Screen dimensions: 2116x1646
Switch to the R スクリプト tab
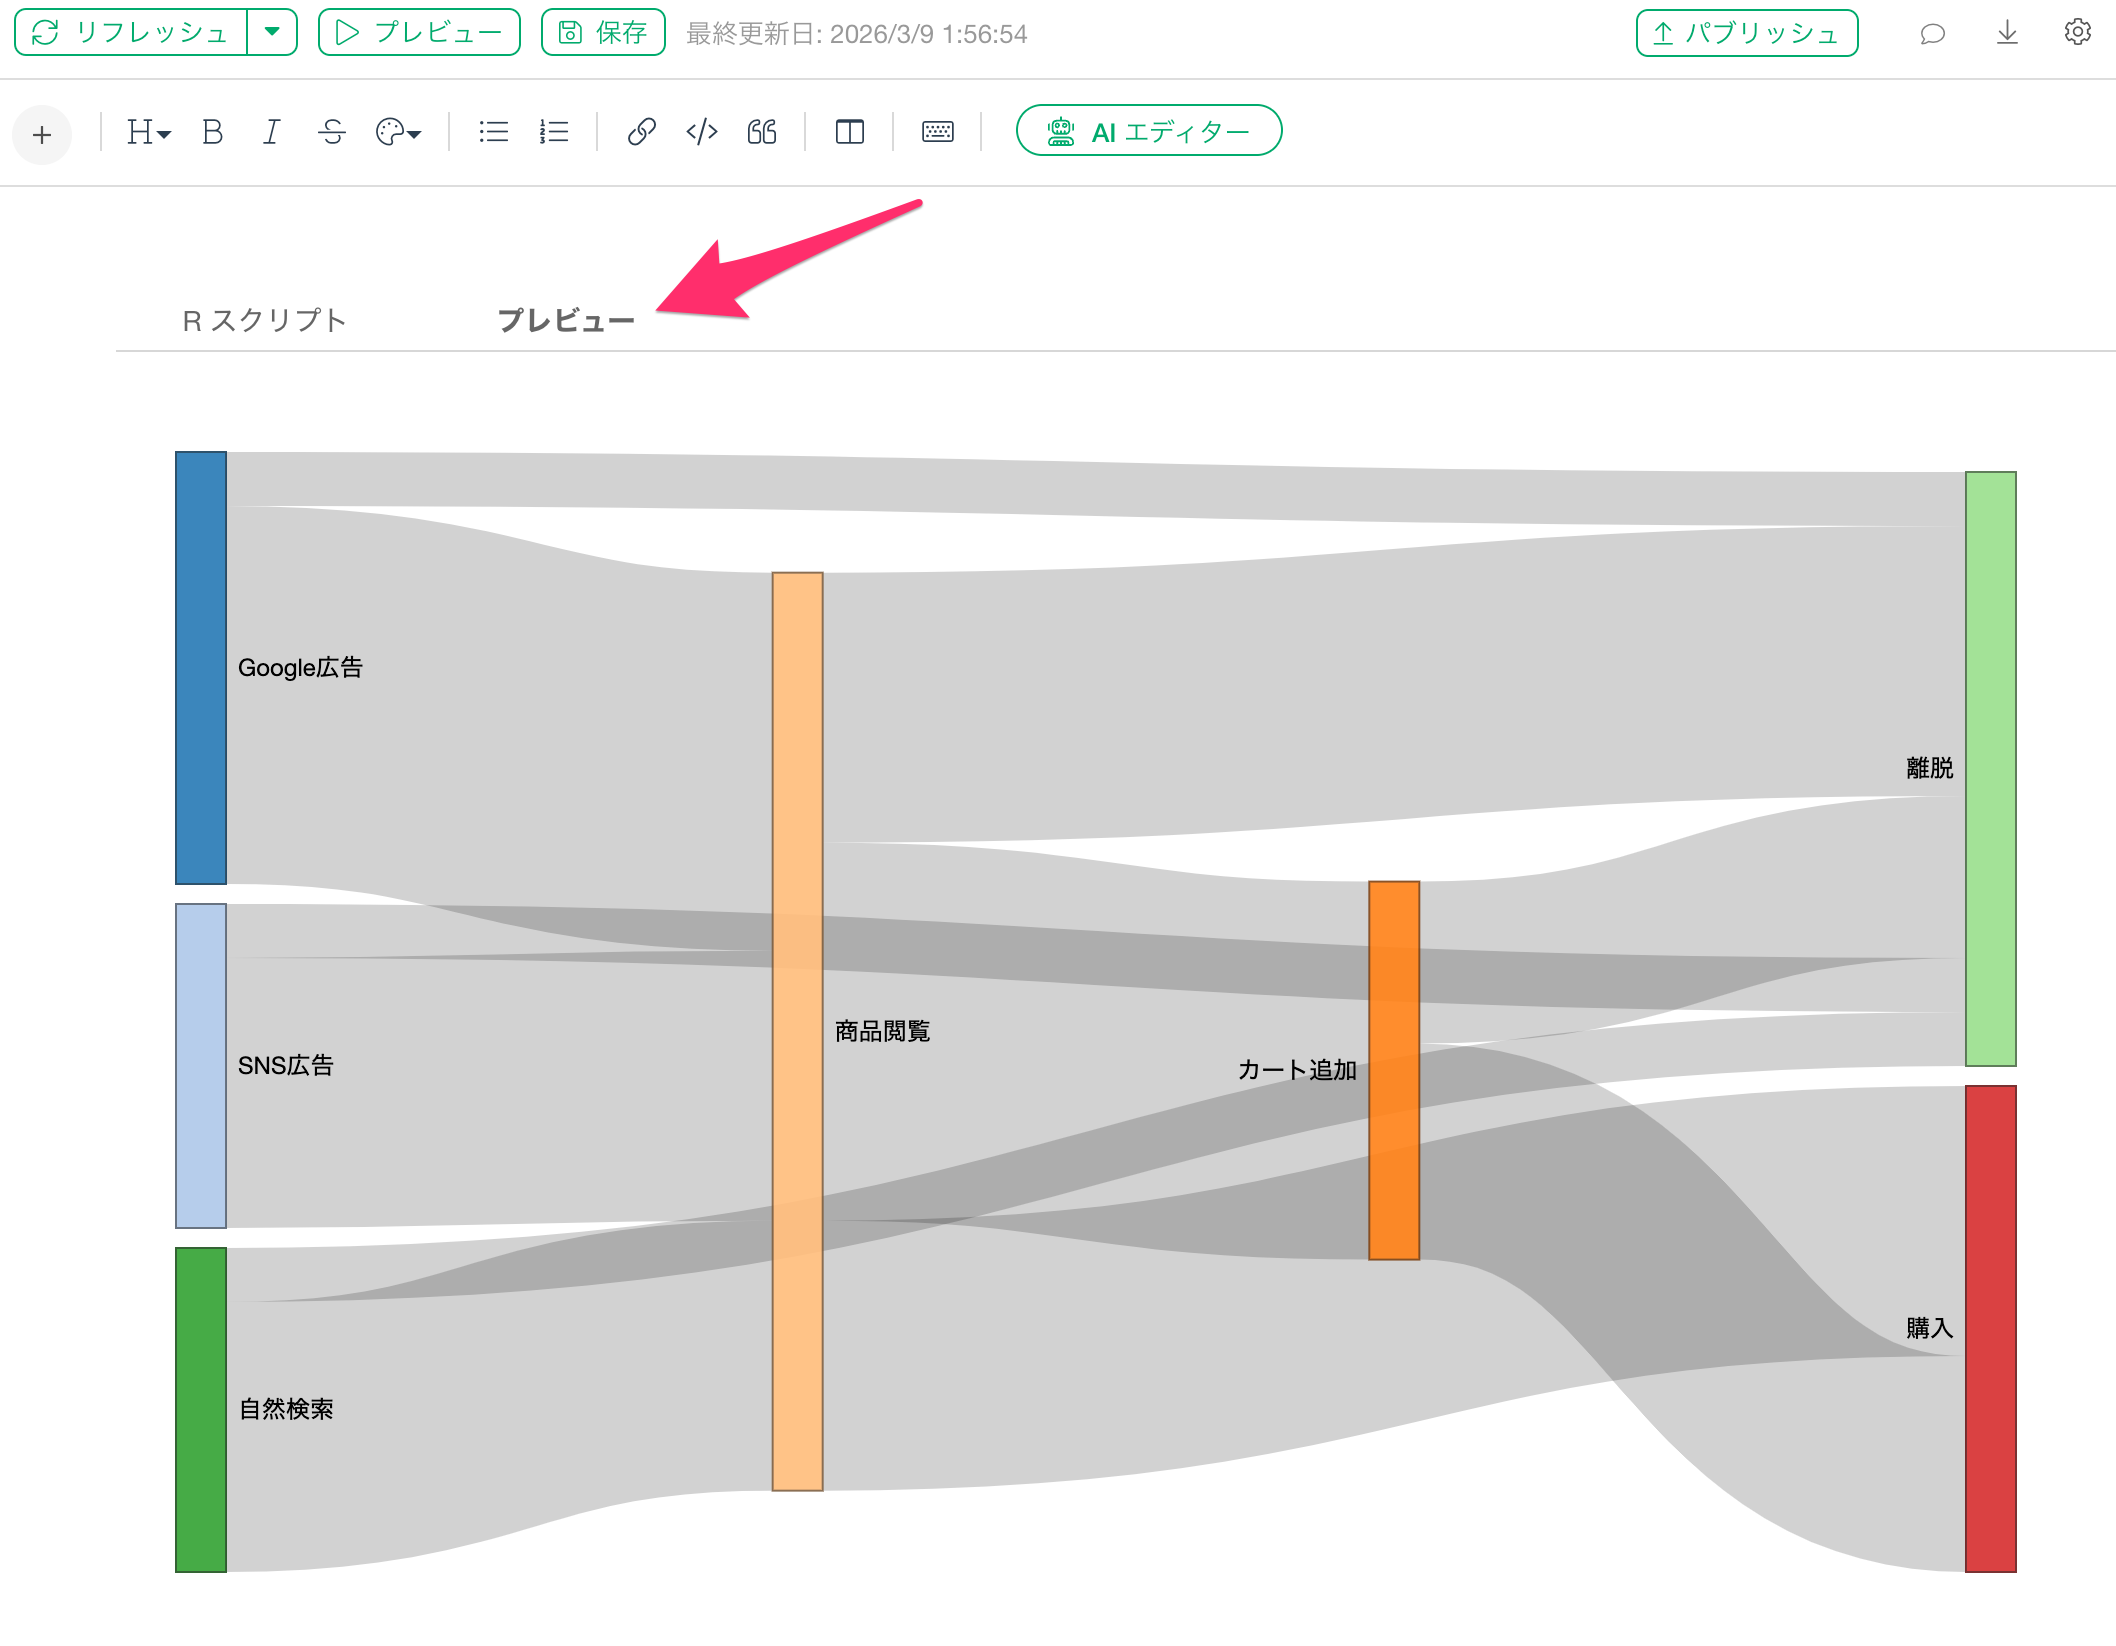tap(264, 320)
